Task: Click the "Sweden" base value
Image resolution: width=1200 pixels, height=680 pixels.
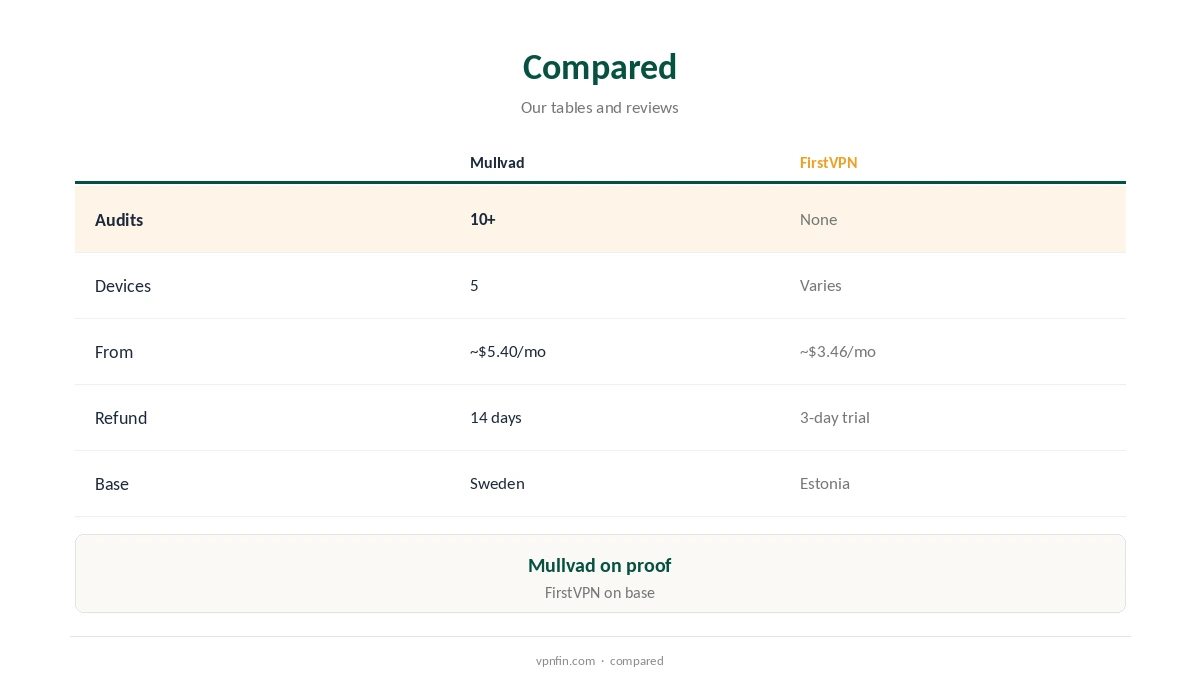Action: pyautogui.click(x=497, y=483)
